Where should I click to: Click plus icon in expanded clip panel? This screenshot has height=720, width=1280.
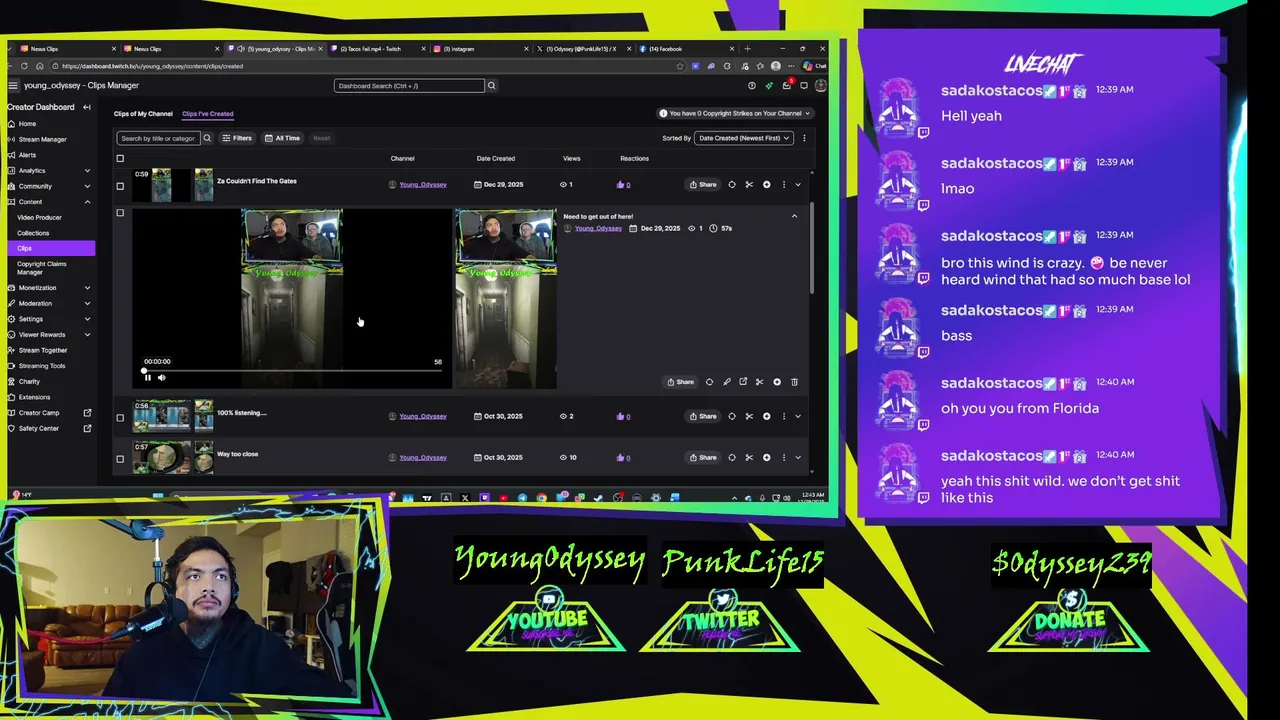tap(777, 382)
